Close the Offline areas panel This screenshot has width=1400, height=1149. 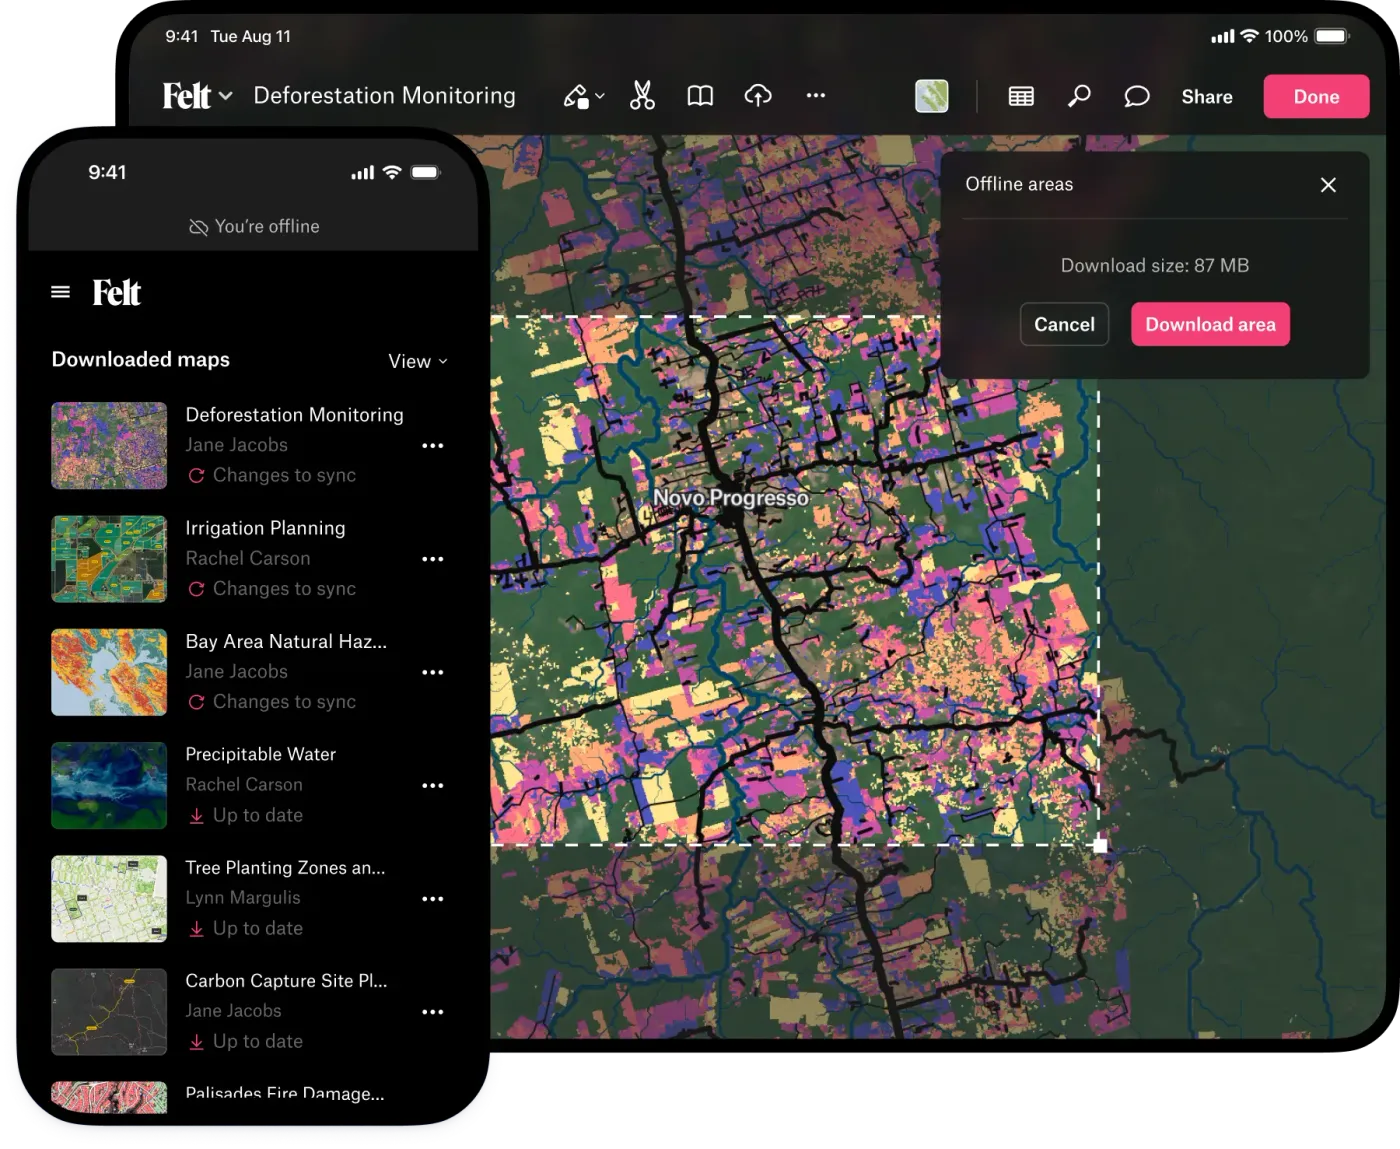click(x=1328, y=185)
